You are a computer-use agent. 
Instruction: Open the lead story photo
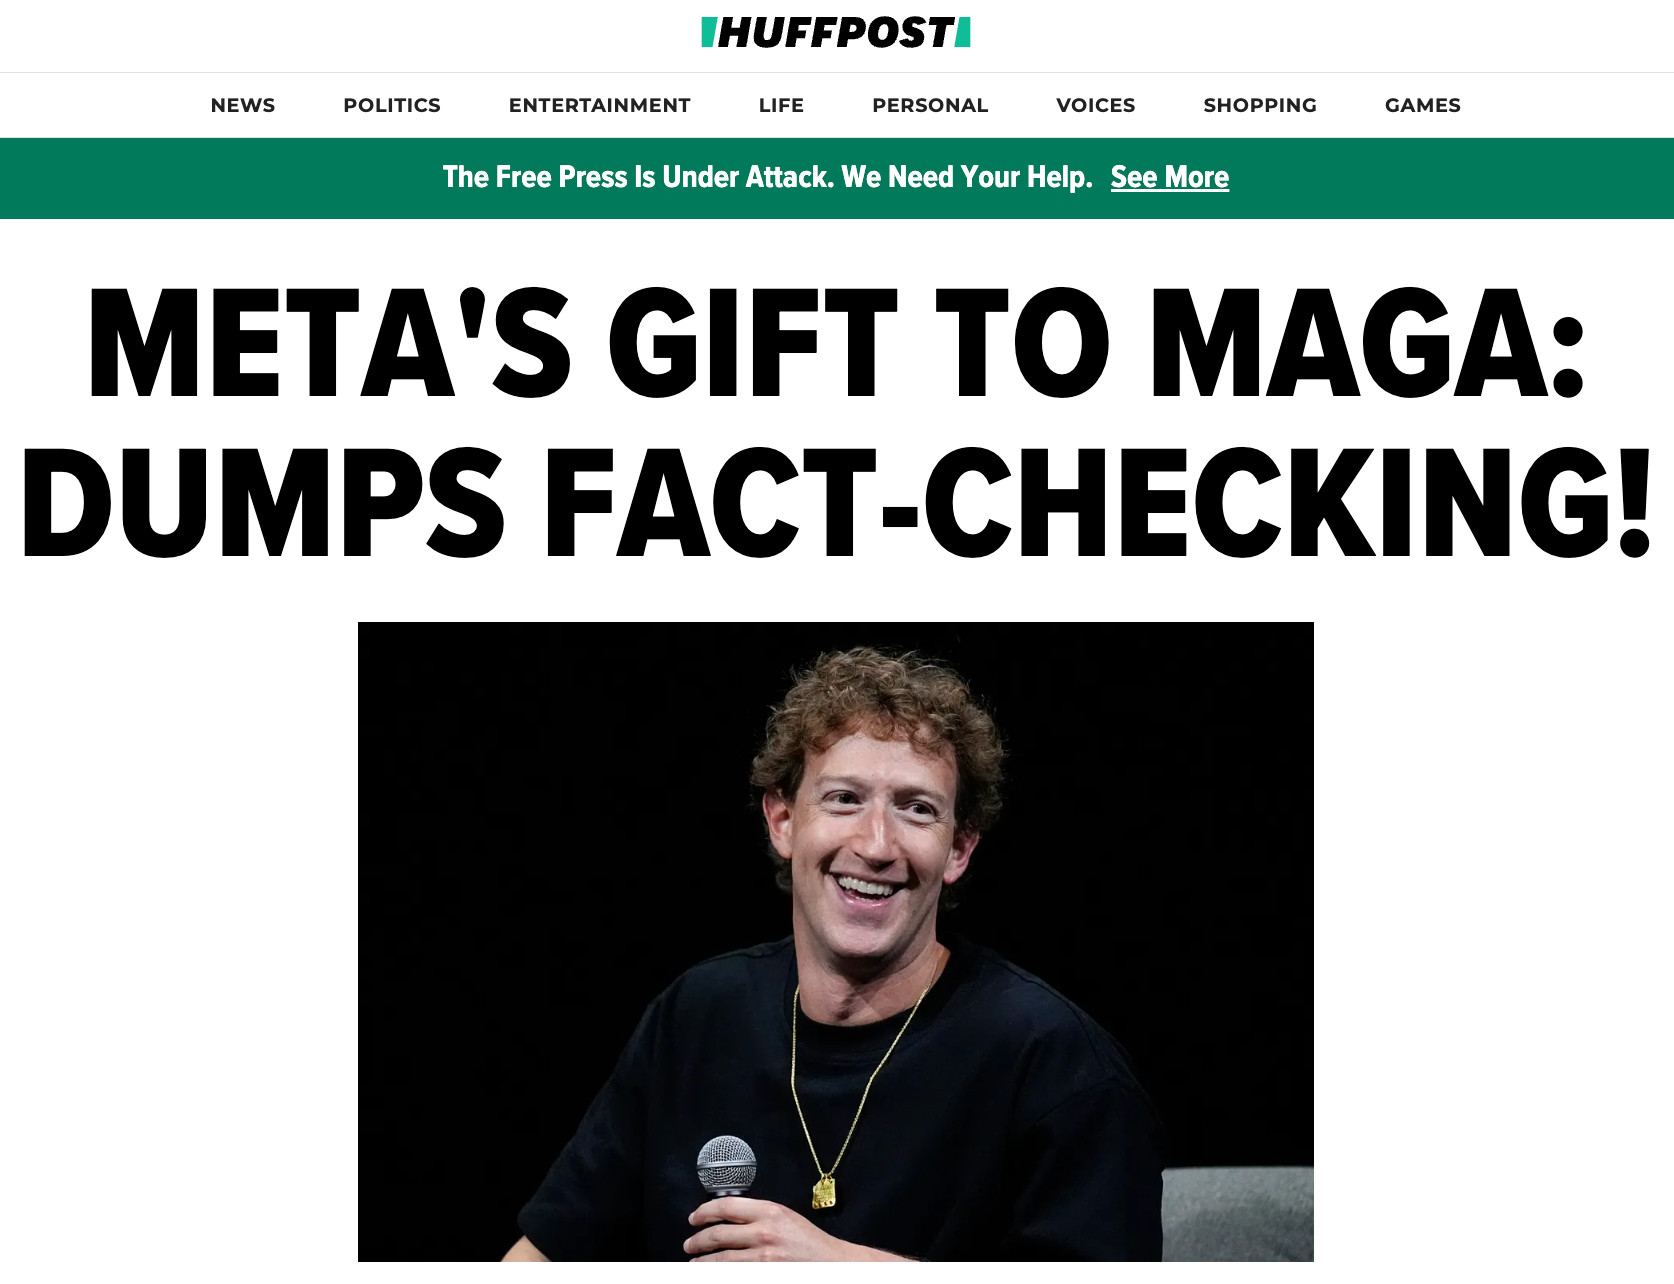pyautogui.click(x=836, y=941)
